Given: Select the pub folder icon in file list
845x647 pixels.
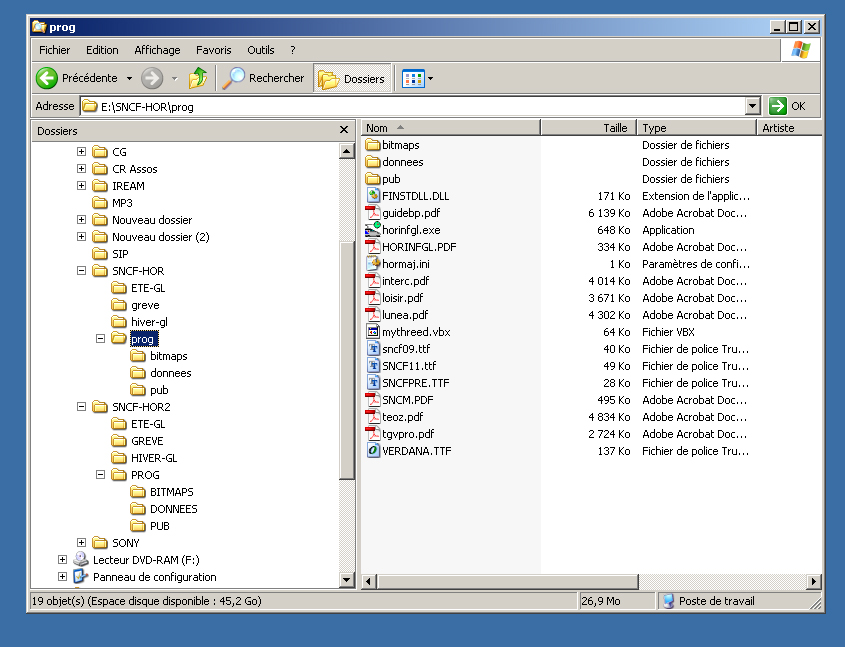Looking at the screenshot, I should point(373,178).
